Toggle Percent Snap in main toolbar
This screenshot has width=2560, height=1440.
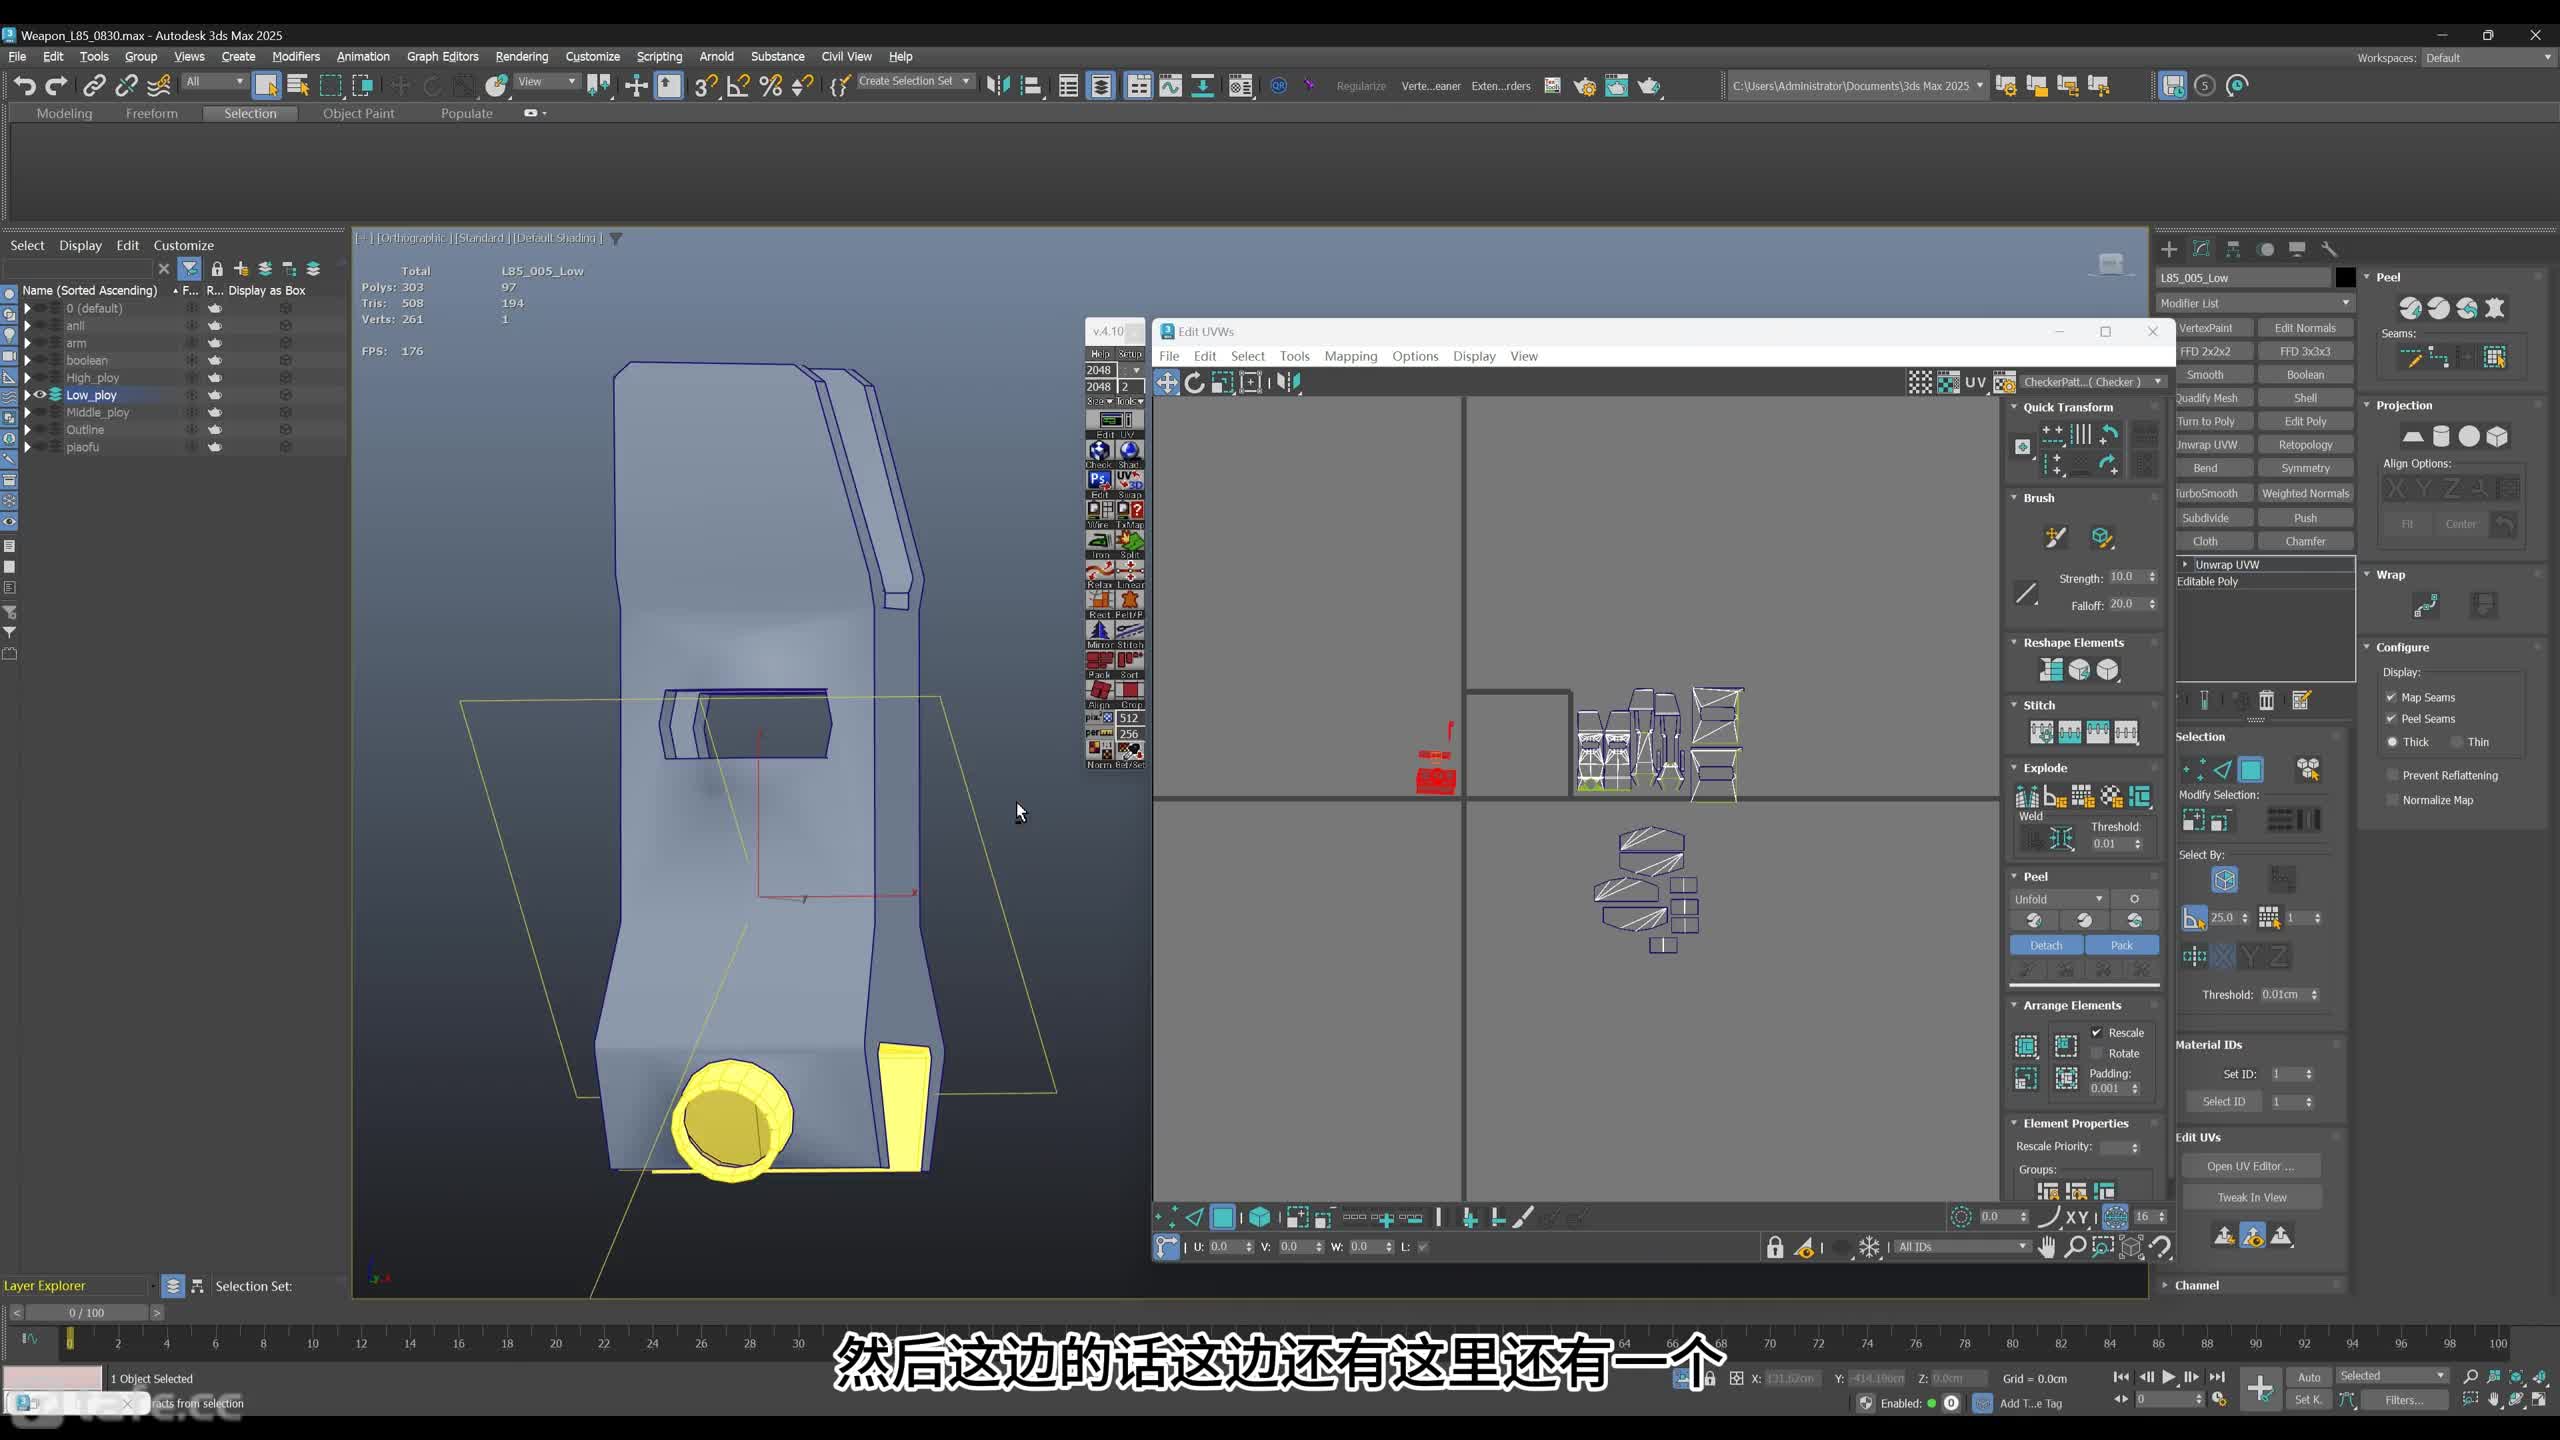771,86
